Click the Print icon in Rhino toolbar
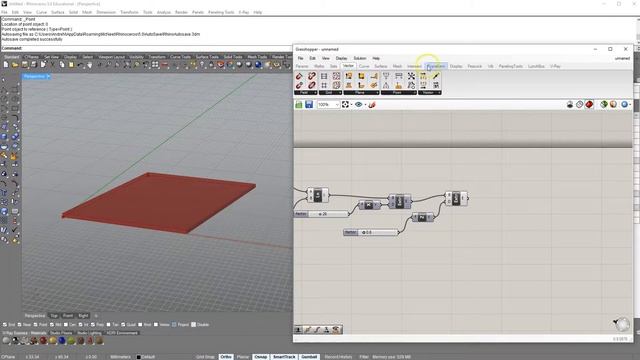Viewport: 640px width, 360px height. pyautogui.click(x=34, y=64)
